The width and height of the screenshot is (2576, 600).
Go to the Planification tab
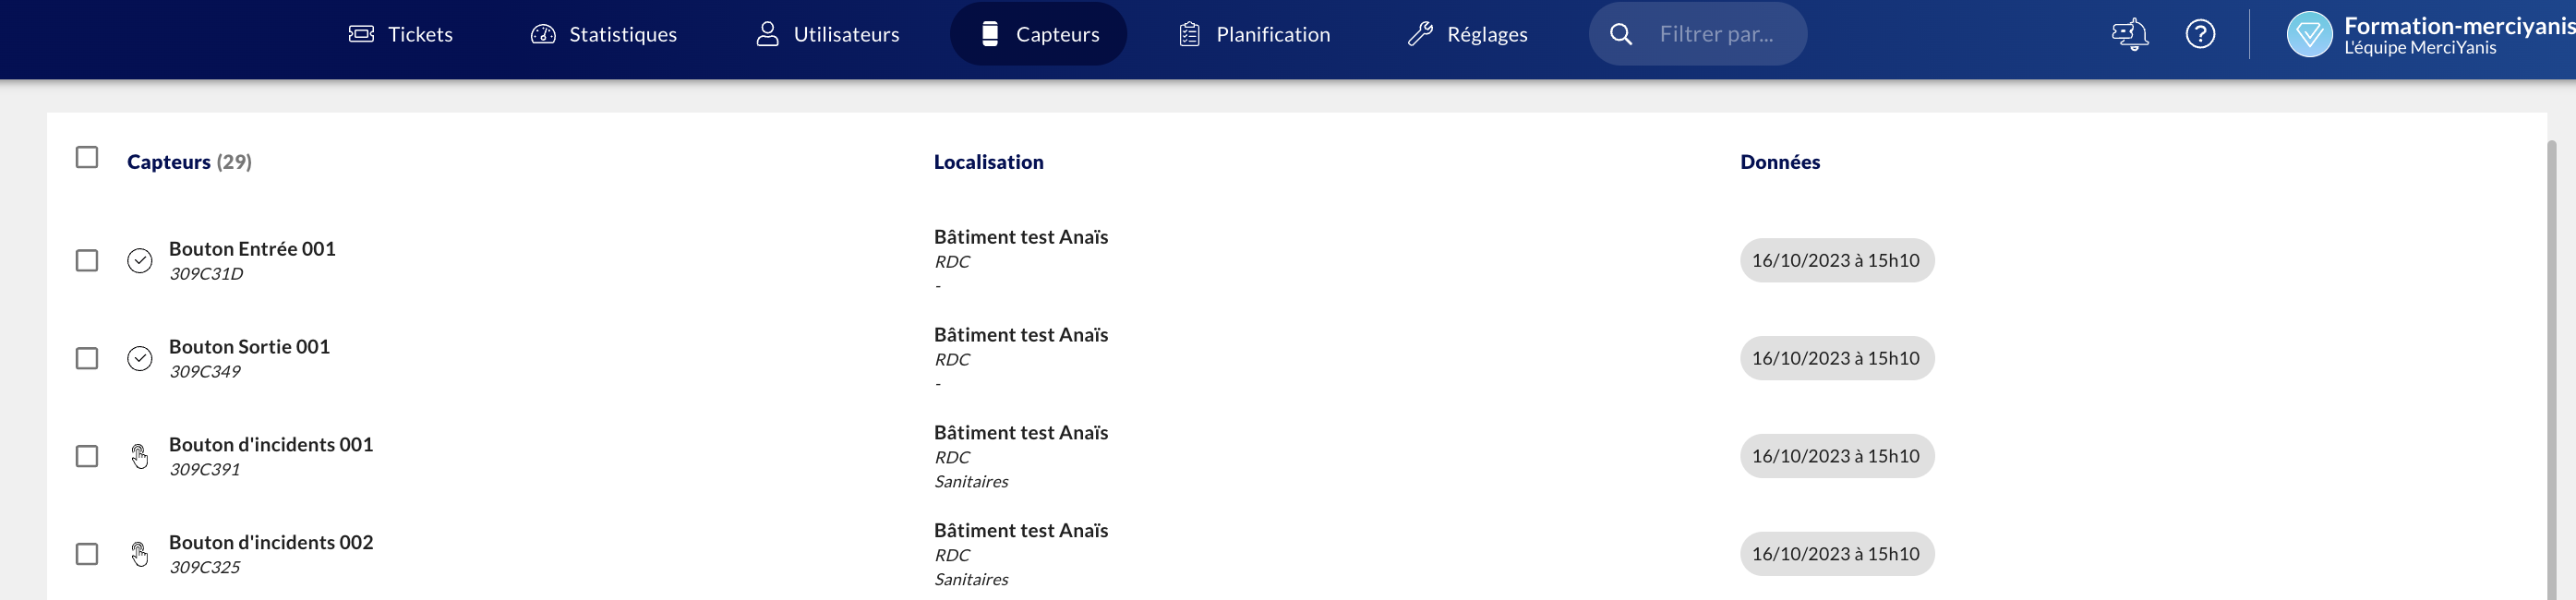1254,34
